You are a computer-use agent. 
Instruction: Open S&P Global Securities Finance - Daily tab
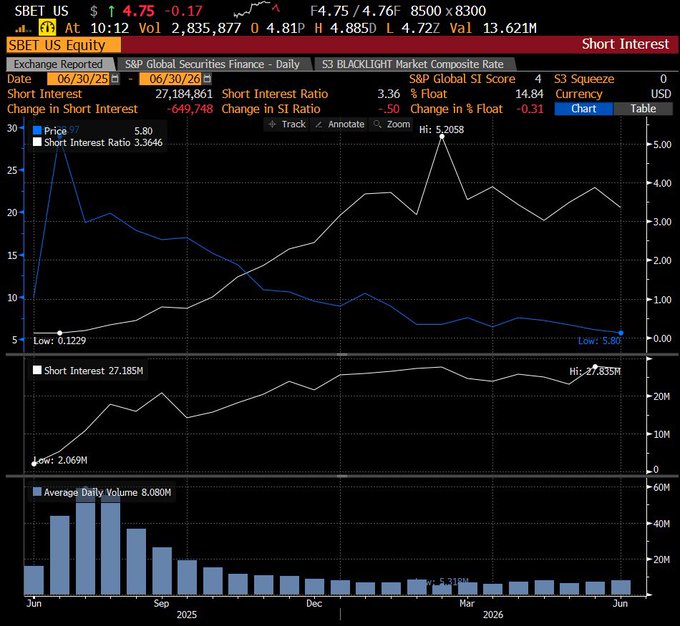[x=214, y=64]
